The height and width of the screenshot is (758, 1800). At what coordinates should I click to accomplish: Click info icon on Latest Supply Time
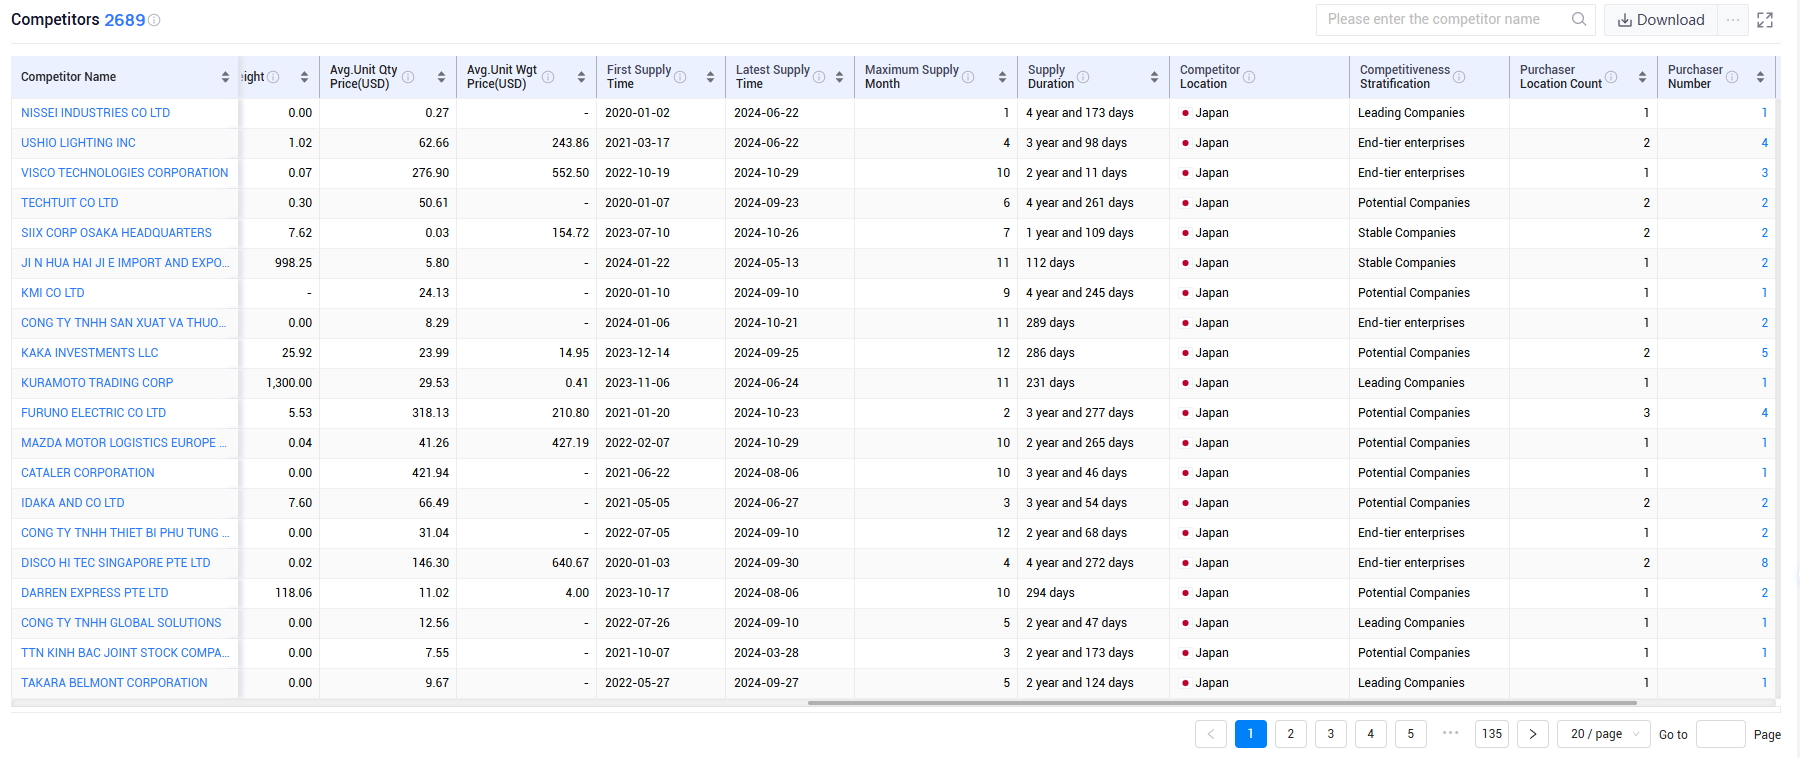(819, 77)
